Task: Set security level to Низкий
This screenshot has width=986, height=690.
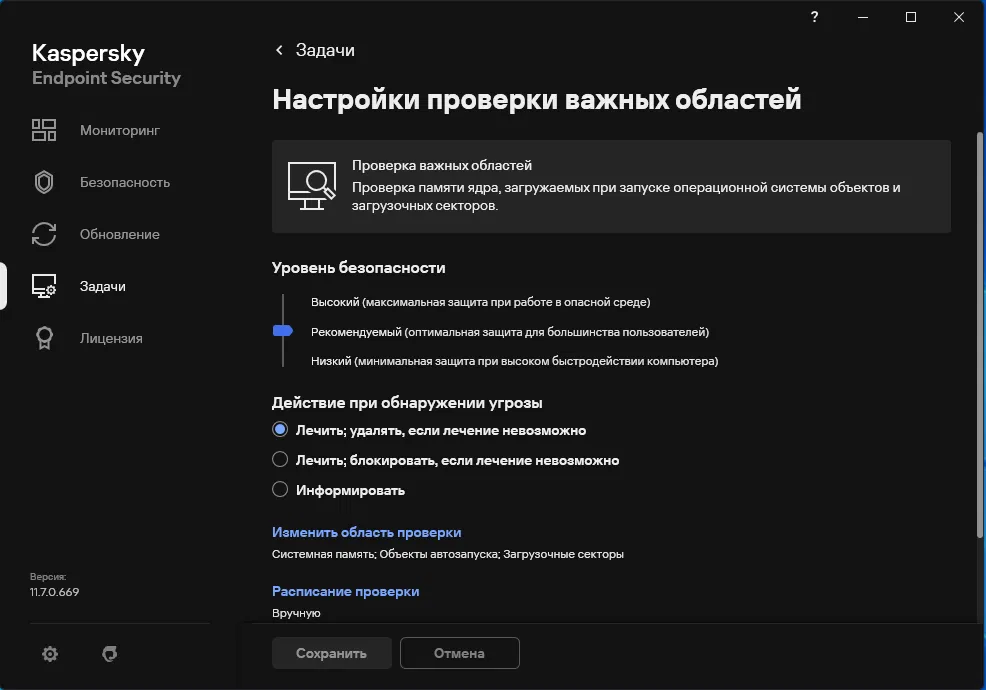Action: pos(514,361)
